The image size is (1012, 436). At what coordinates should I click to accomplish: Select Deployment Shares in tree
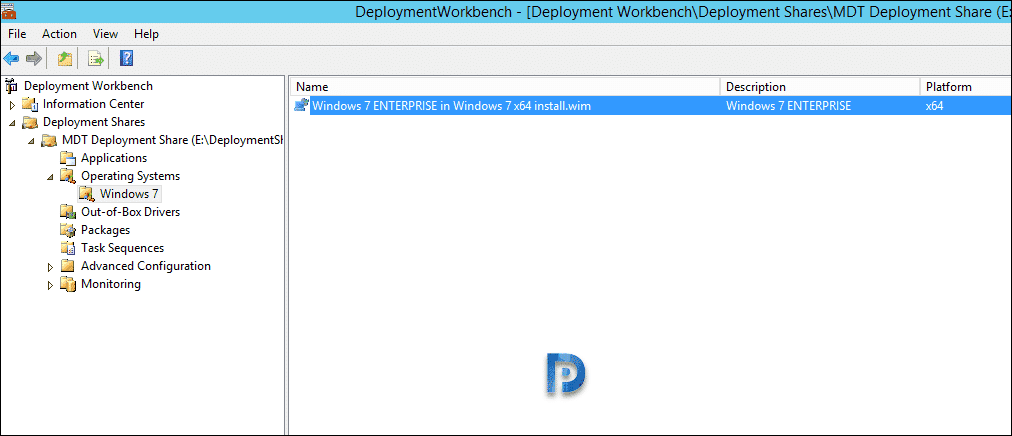[94, 122]
